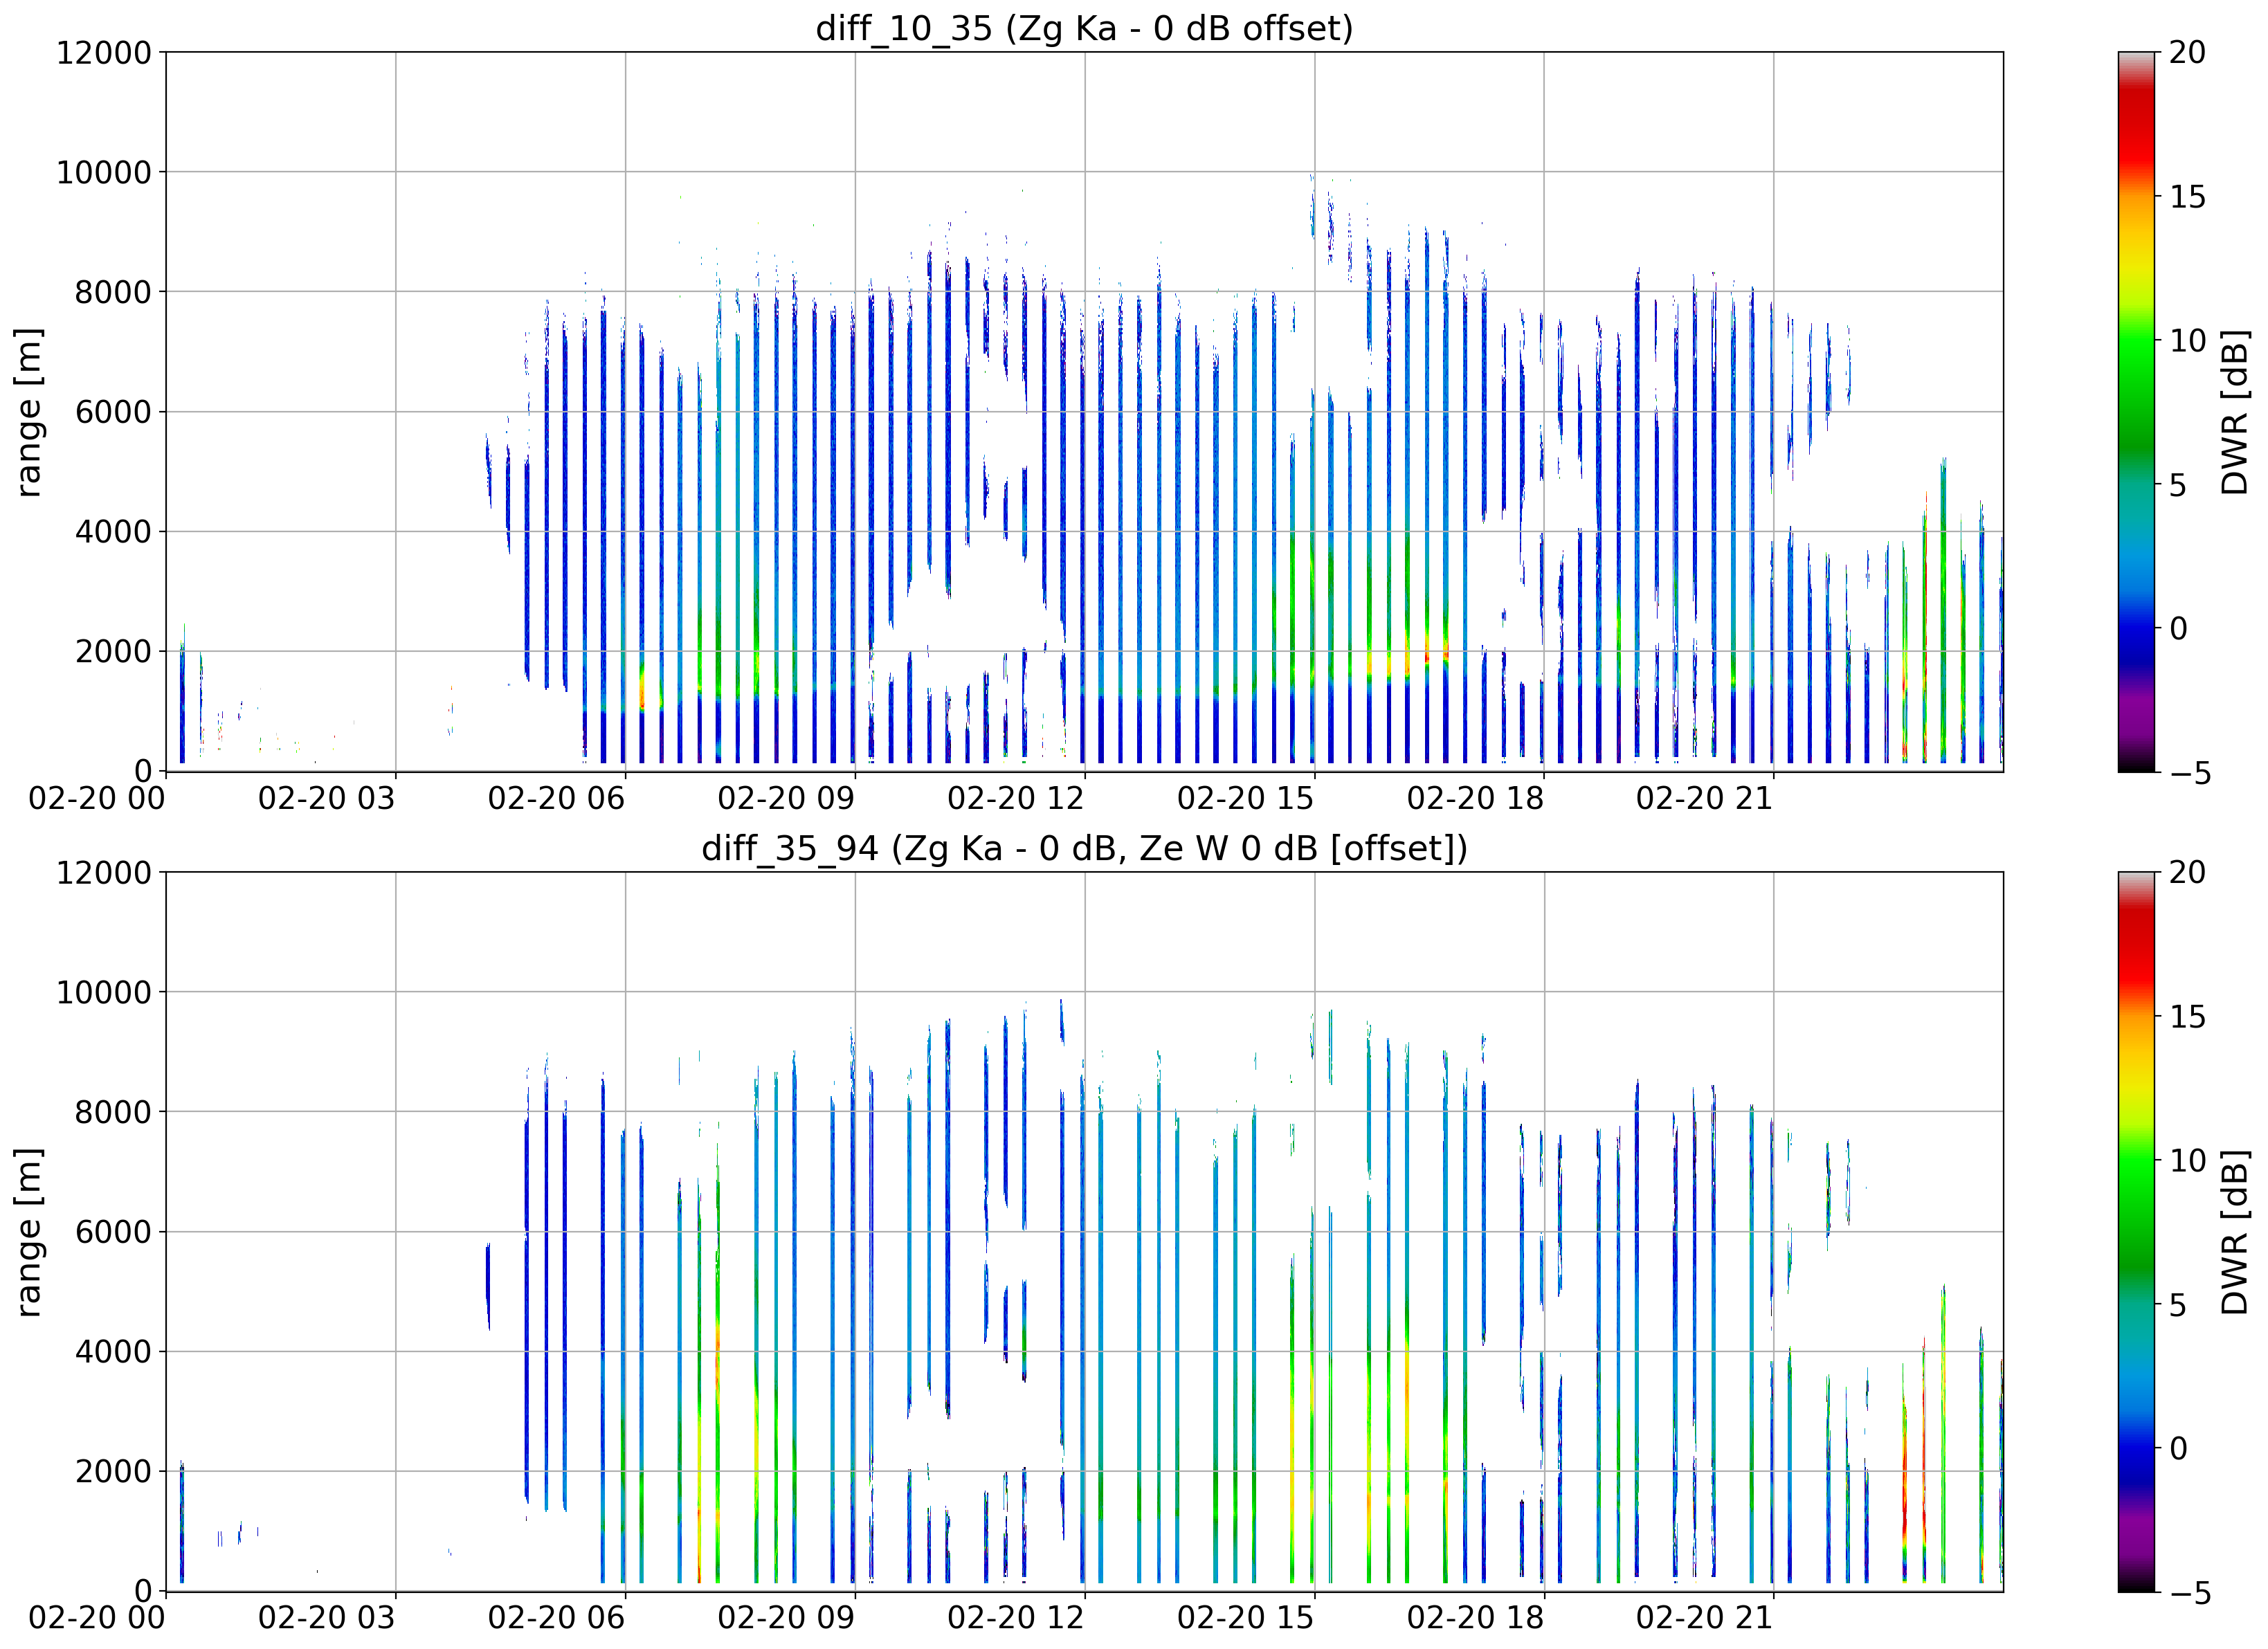
Task: Select the "20" tick on the bottom colorbar
Action: 2188,872
